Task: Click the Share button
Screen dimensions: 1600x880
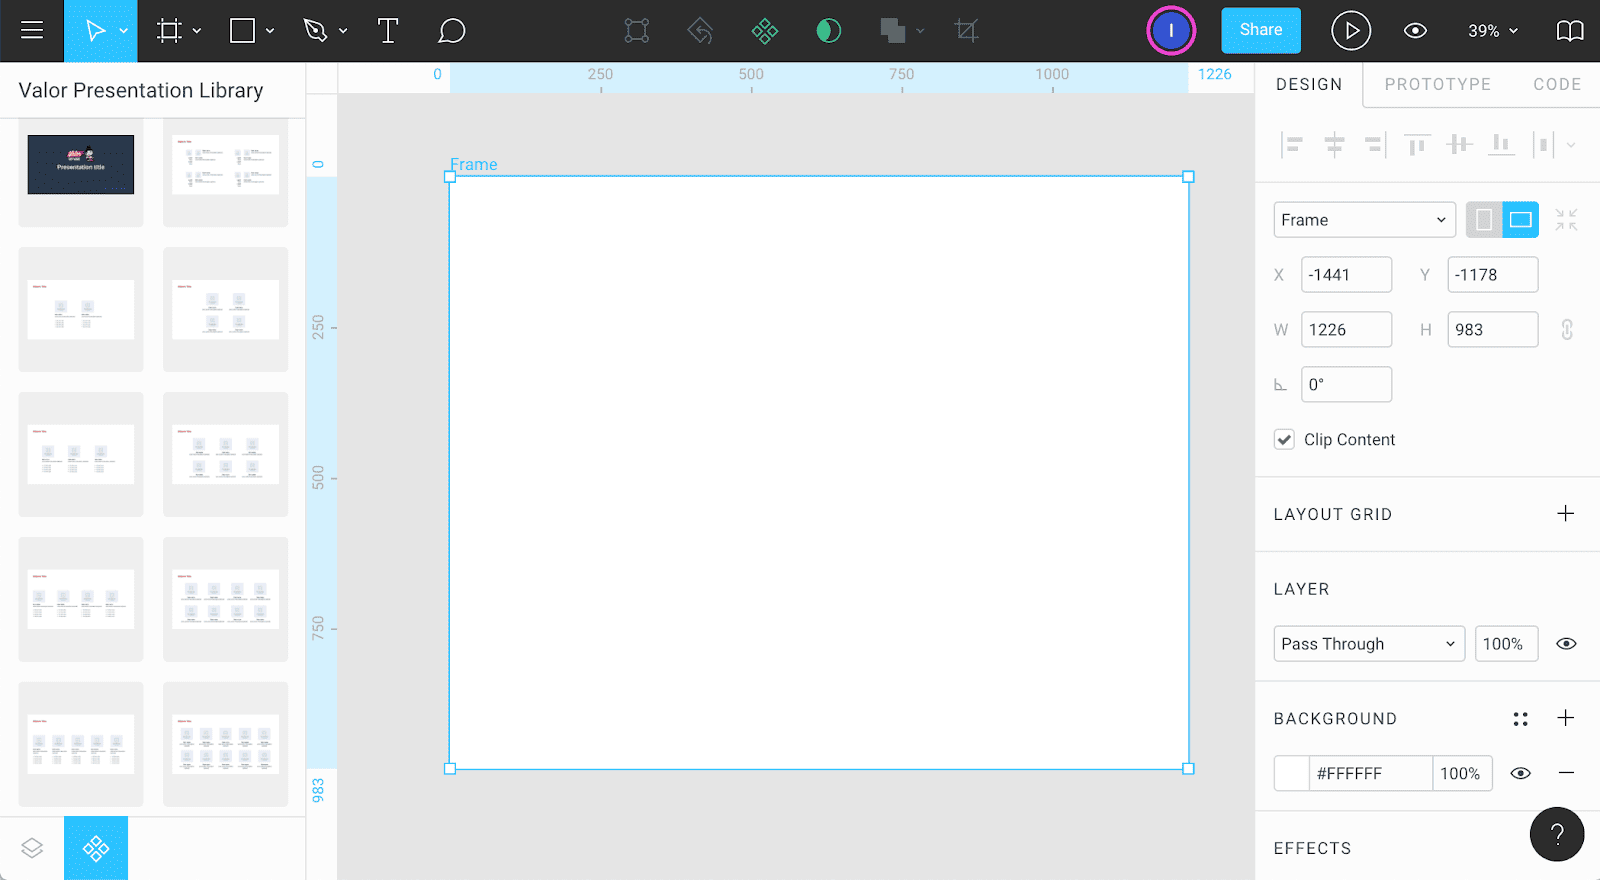Action: click(1261, 30)
